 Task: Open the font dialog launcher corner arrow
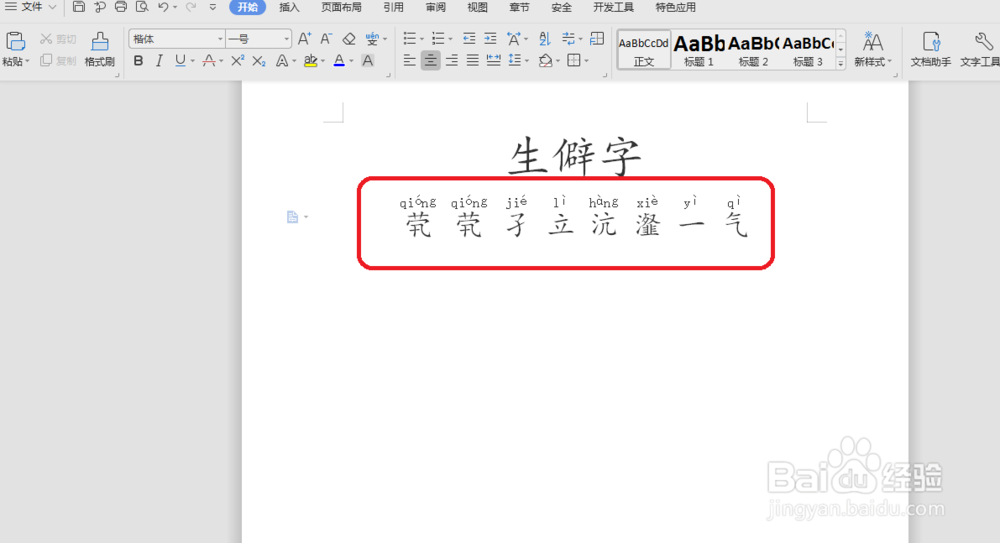tap(388, 75)
